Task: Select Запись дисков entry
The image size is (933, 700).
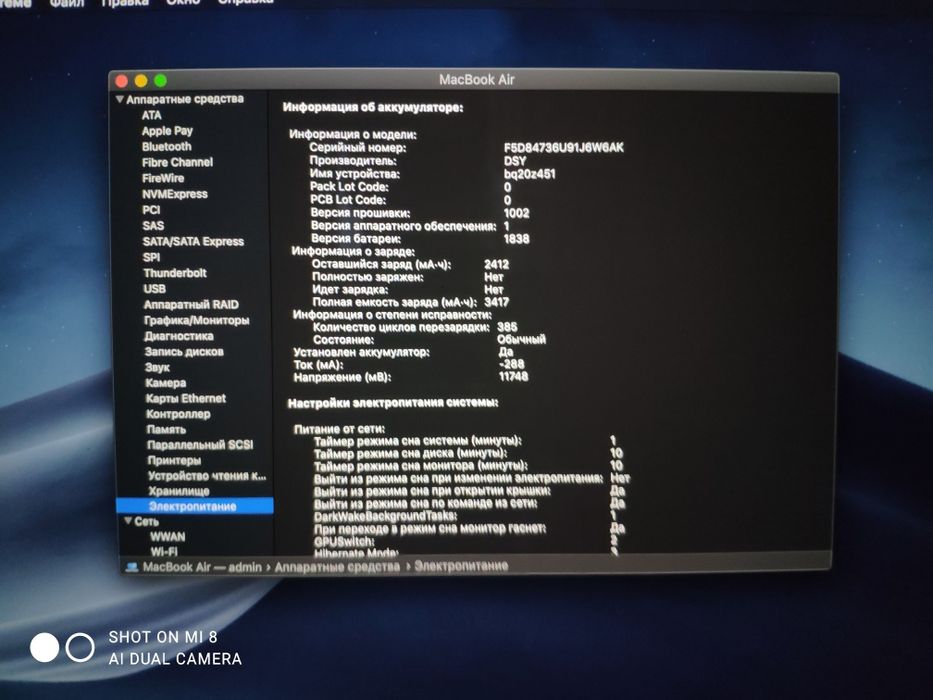Action: (184, 351)
